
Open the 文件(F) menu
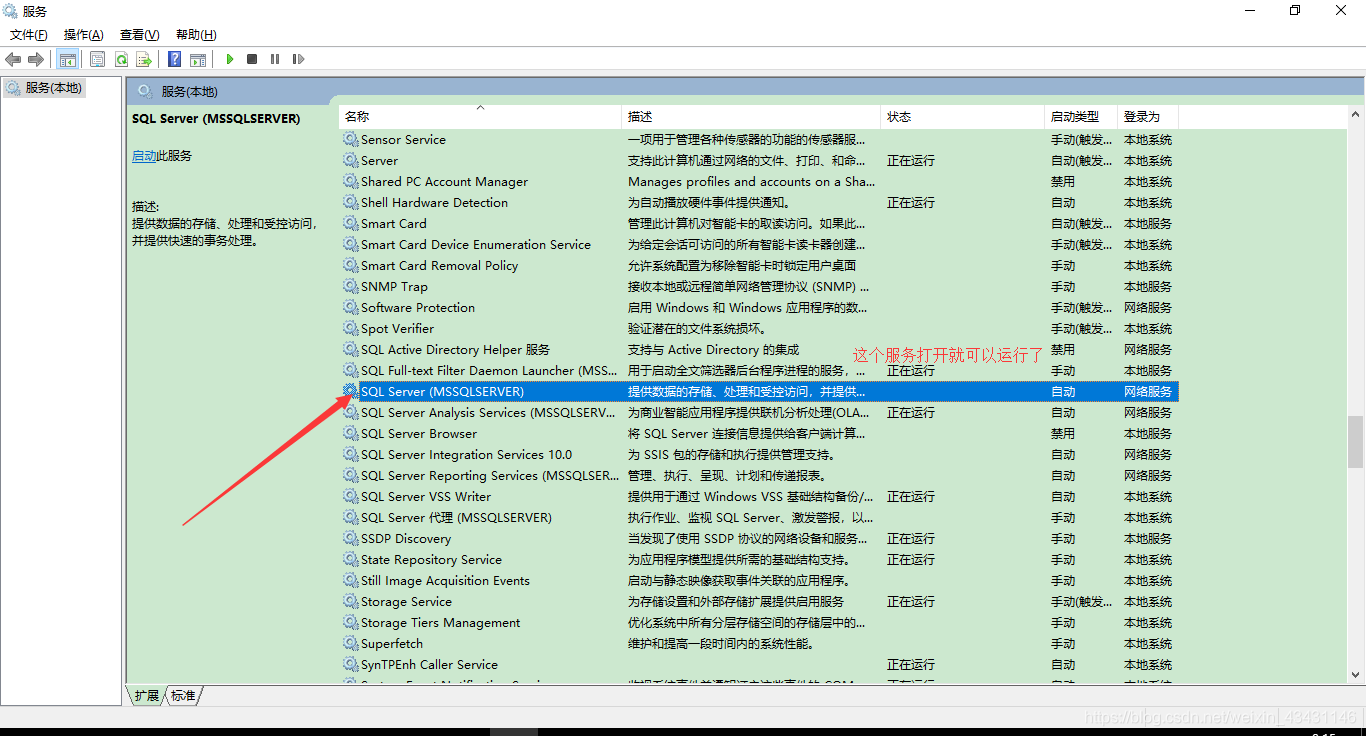[x=28, y=35]
